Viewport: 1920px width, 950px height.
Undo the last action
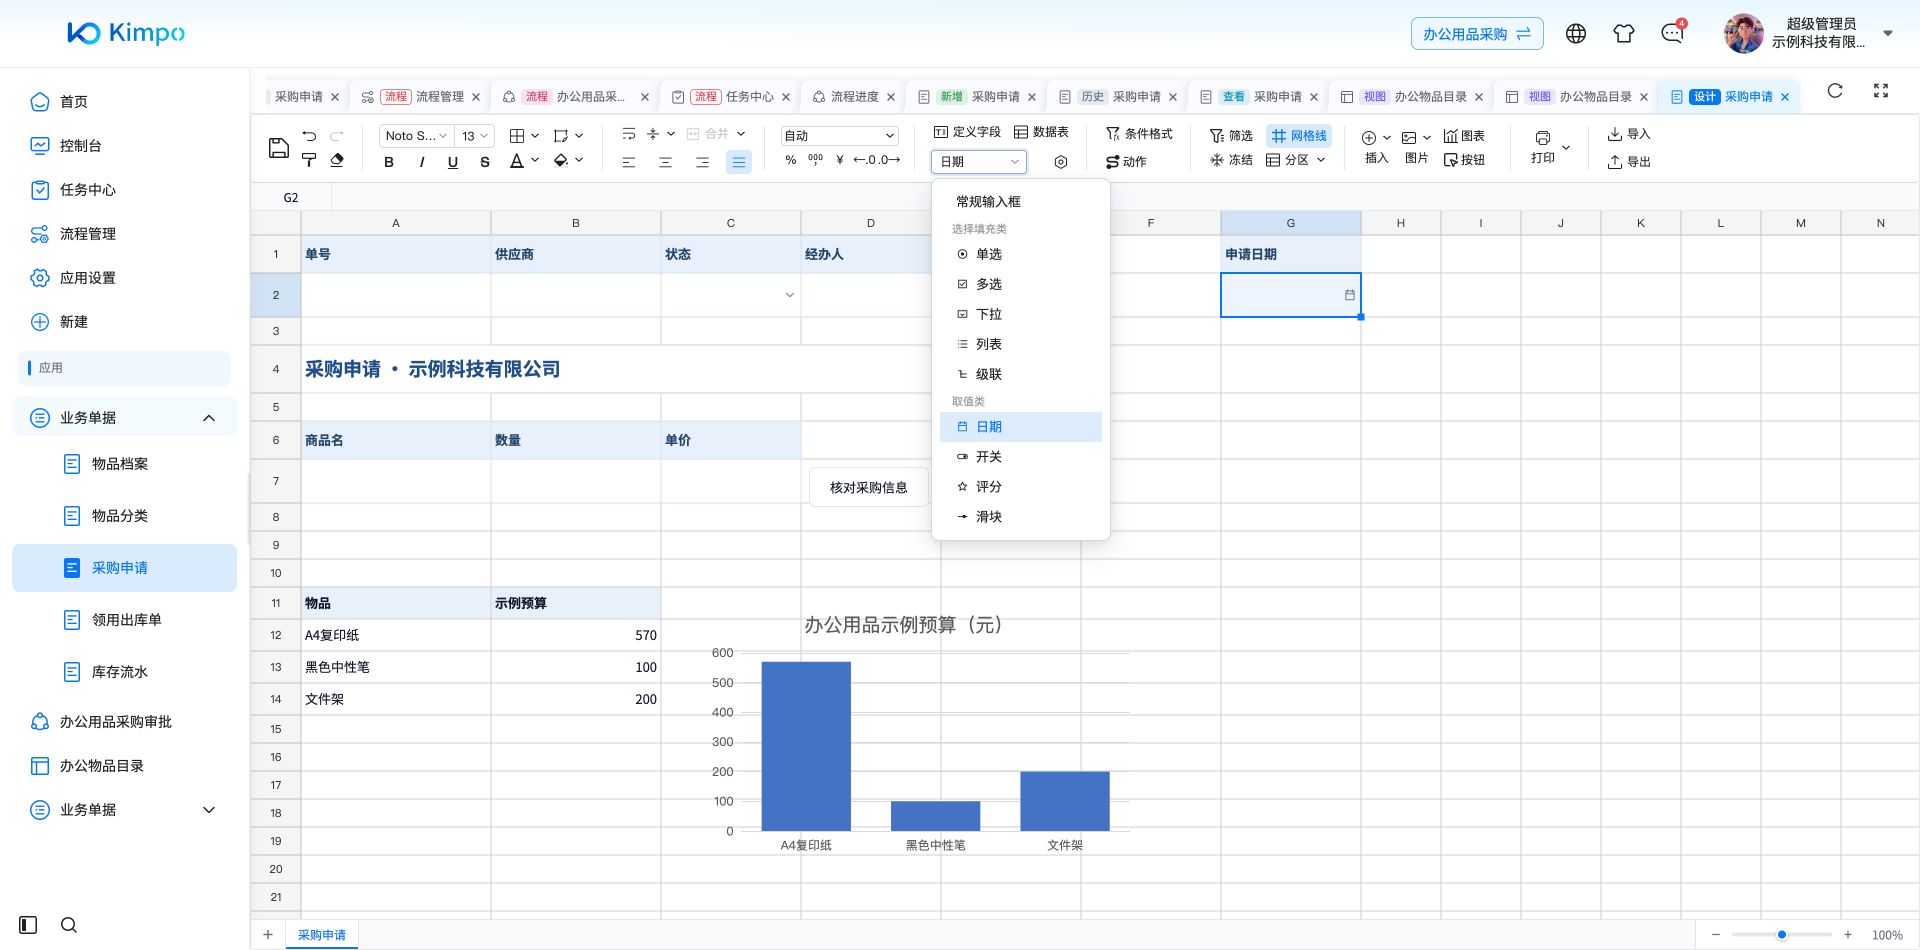coord(309,135)
